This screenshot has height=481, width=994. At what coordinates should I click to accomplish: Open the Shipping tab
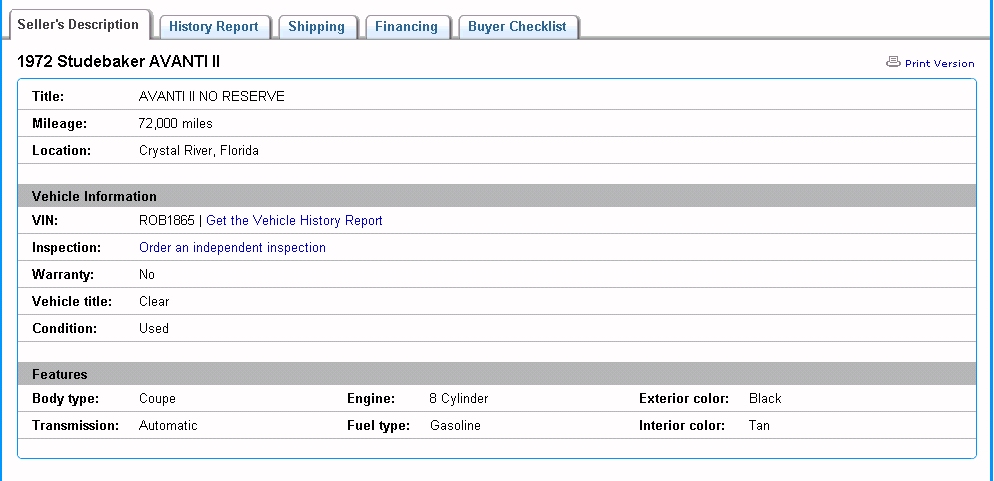click(316, 27)
